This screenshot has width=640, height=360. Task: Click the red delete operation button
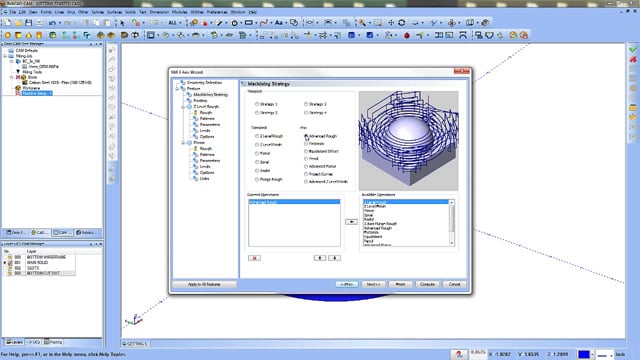coord(254,258)
